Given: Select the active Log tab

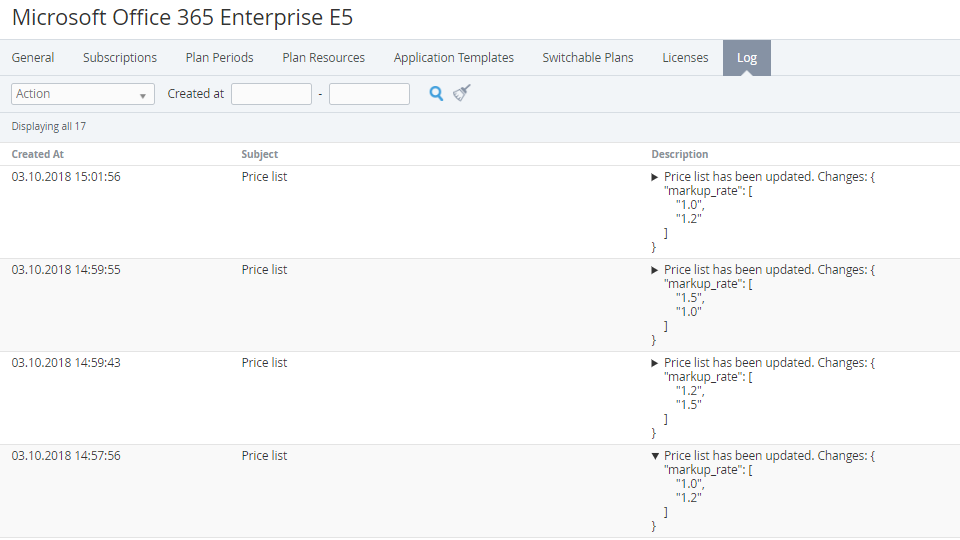Looking at the screenshot, I should click(x=747, y=58).
